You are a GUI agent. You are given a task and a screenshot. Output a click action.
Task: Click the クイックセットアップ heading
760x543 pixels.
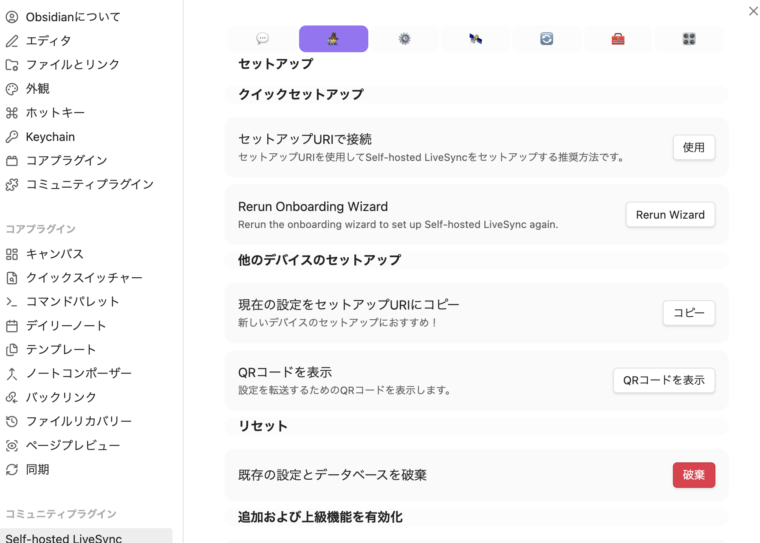click(301, 95)
